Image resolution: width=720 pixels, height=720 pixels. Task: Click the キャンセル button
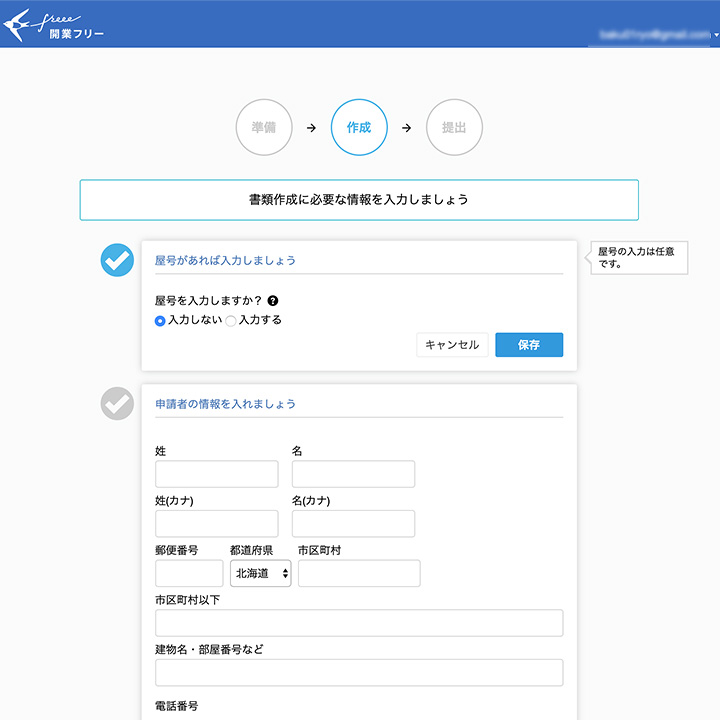[452, 345]
